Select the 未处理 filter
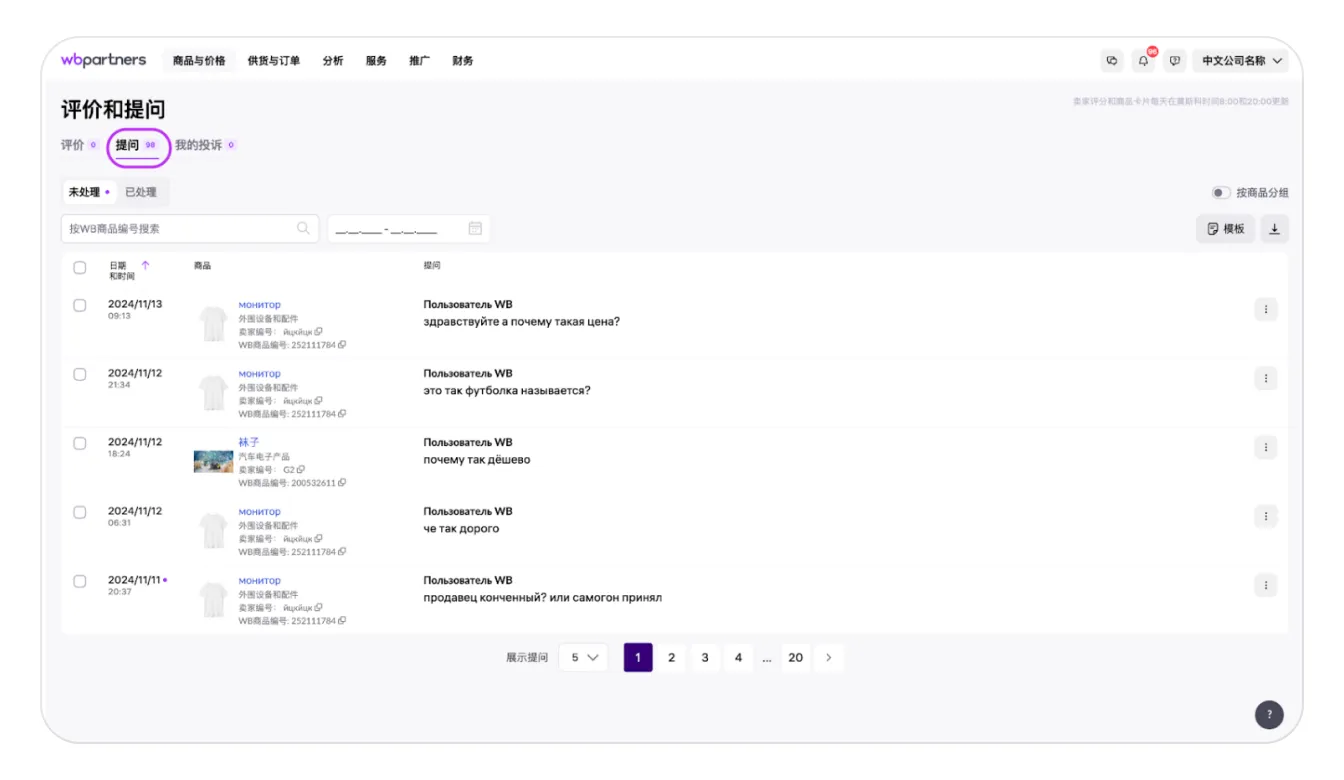1344x780 pixels. point(89,192)
